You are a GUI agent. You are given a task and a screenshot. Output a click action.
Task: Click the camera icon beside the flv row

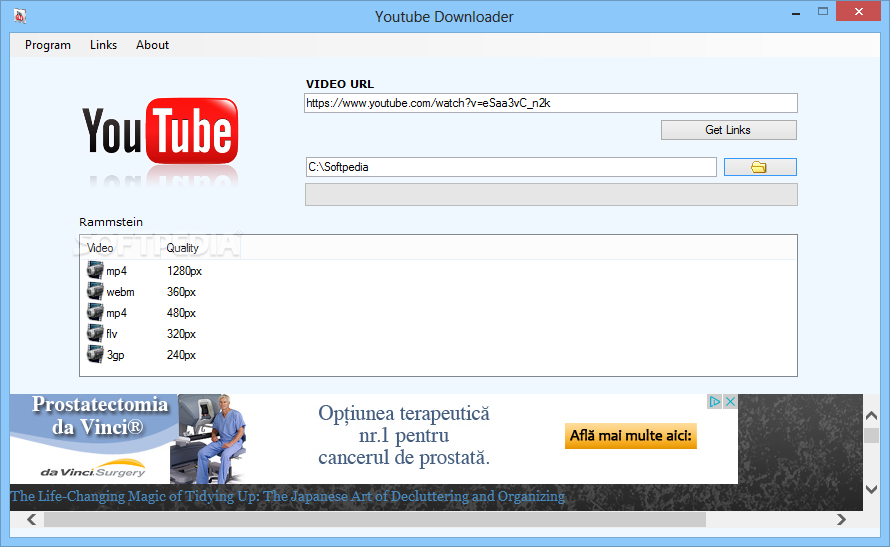[95, 334]
